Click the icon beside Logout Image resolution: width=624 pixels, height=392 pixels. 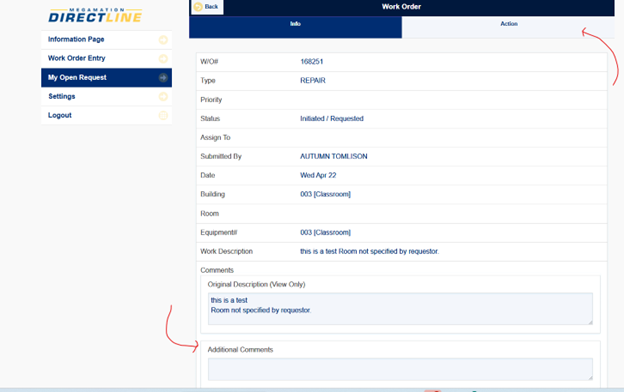pyautogui.click(x=163, y=115)
